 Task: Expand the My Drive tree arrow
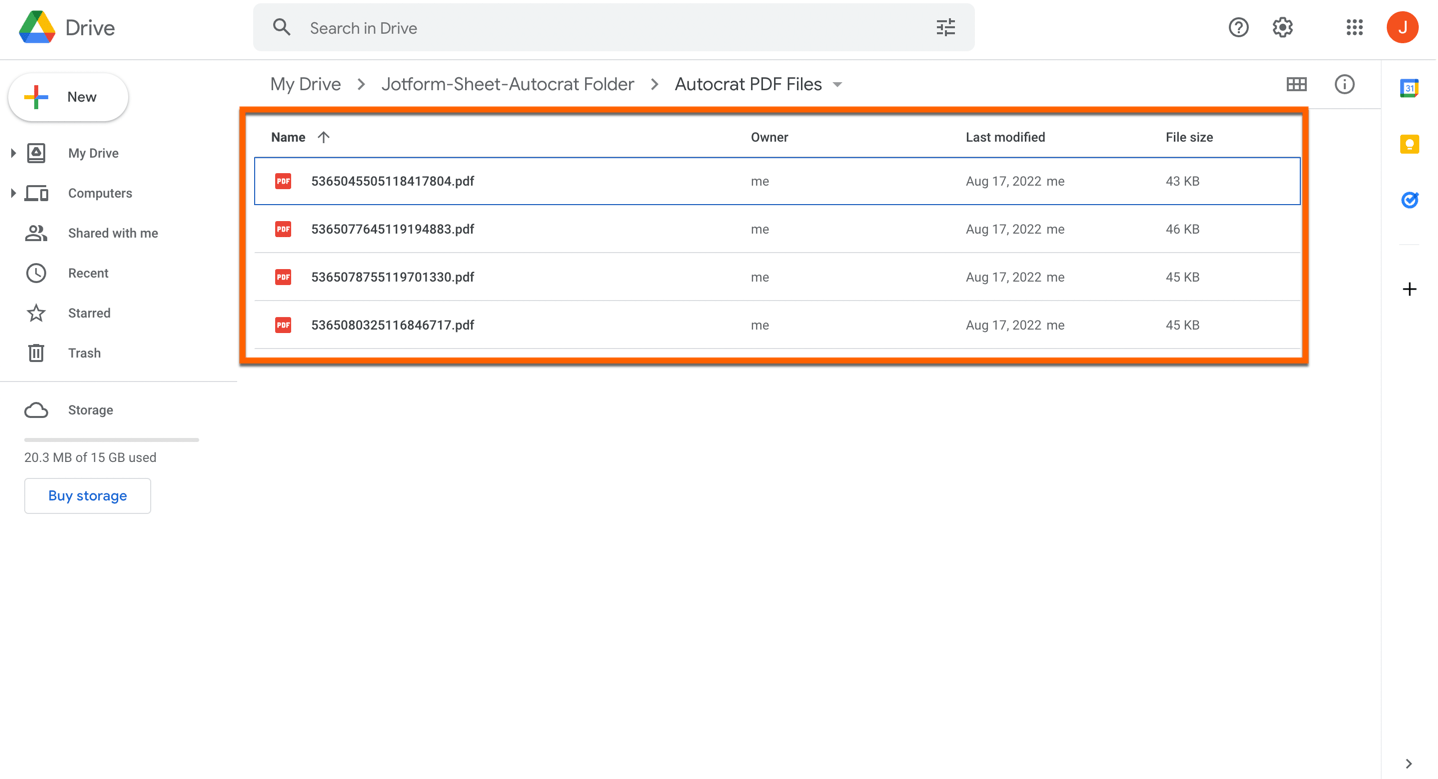(x=13, y=153)
